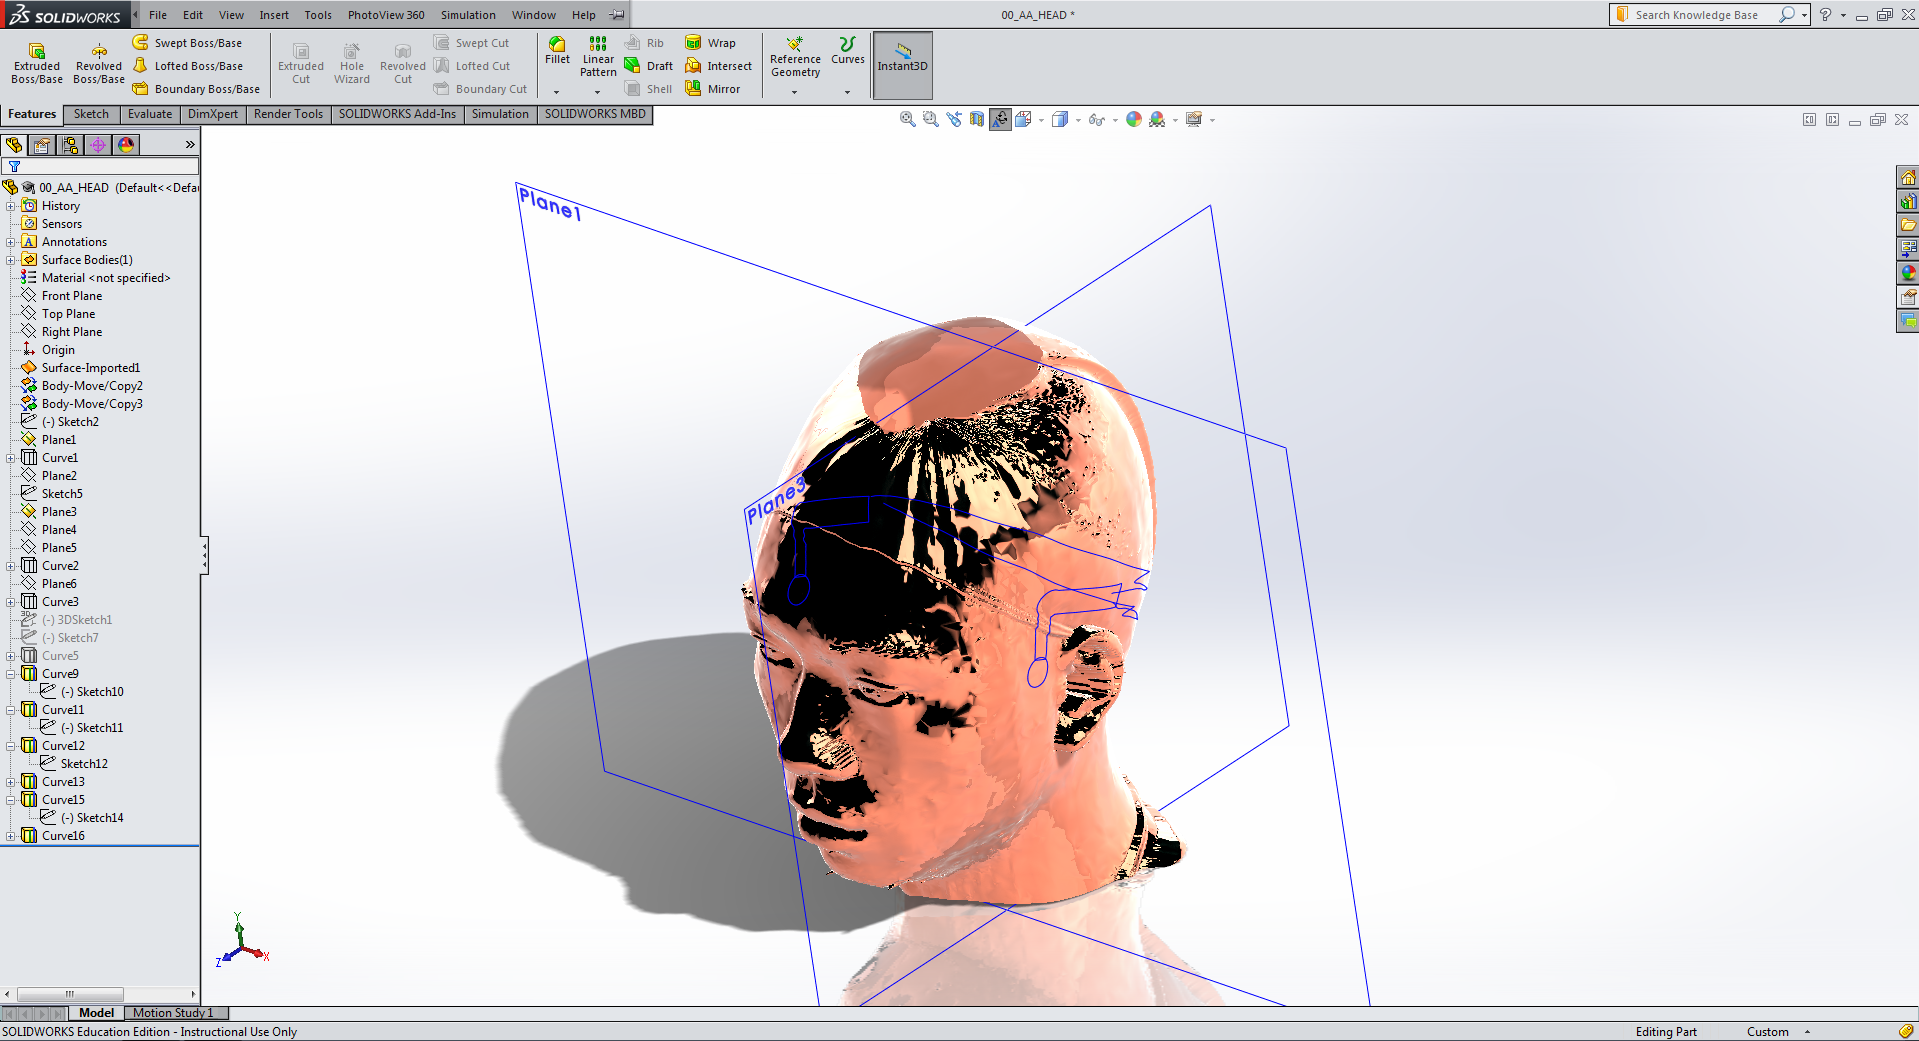
Task: Select the Plane3 tree item
Action: pyautogui.click(x=59, y=512)
